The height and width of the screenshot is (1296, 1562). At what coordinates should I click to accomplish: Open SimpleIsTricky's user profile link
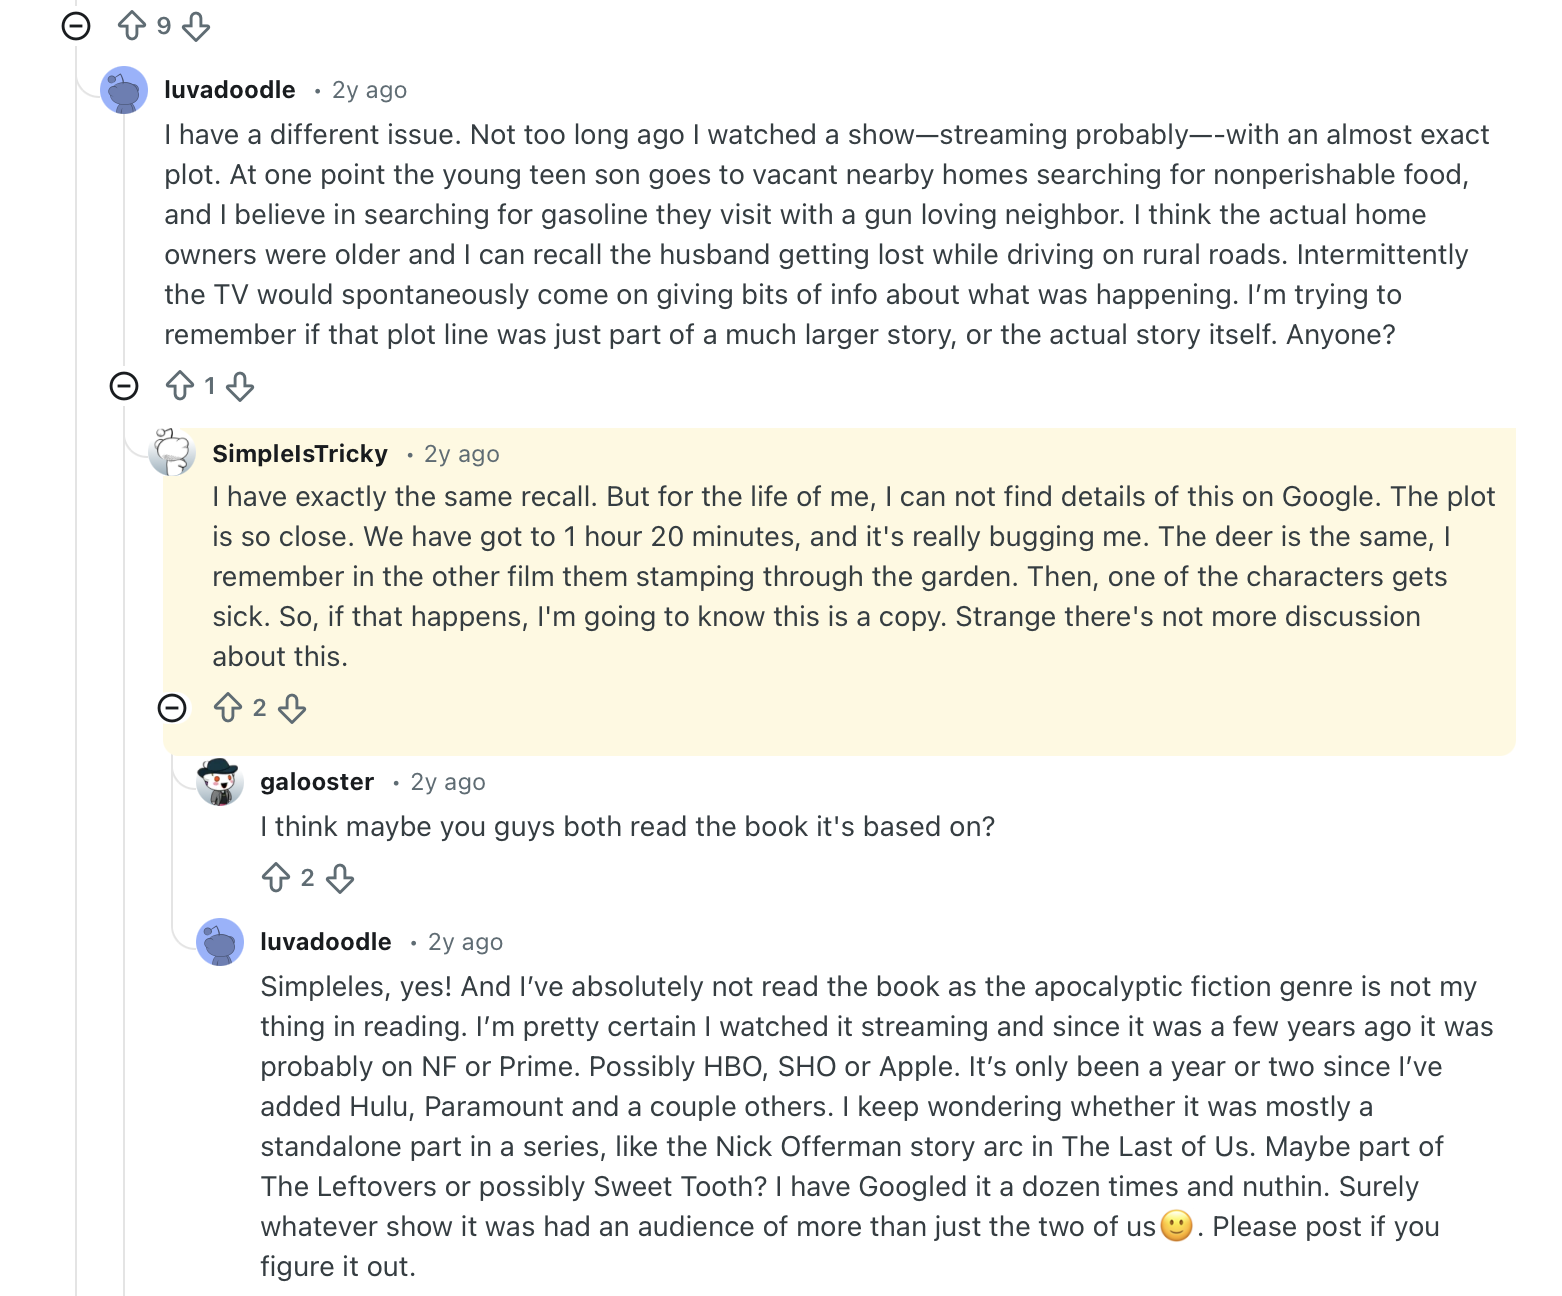300,454
